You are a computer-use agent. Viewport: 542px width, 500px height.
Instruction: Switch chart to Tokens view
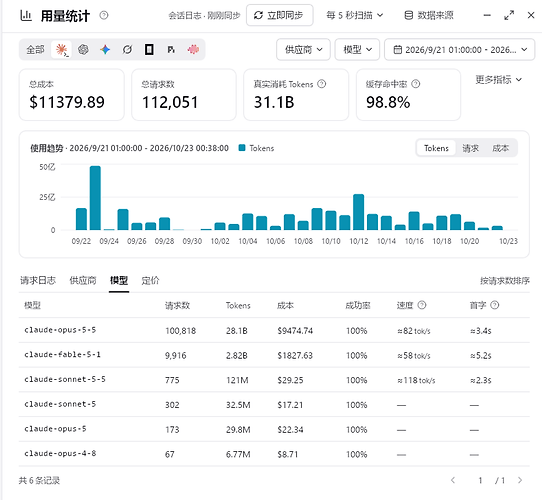pos(436,148)
